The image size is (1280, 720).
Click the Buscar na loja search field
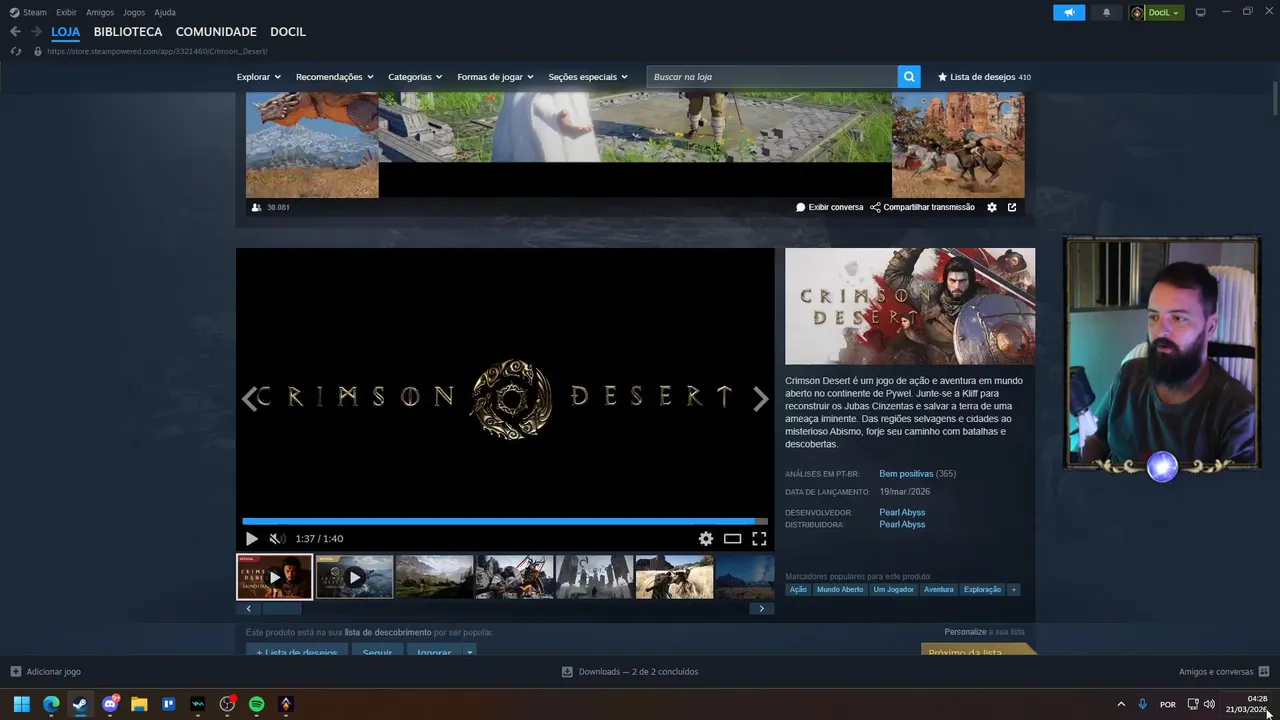click(x=772, y=77)
